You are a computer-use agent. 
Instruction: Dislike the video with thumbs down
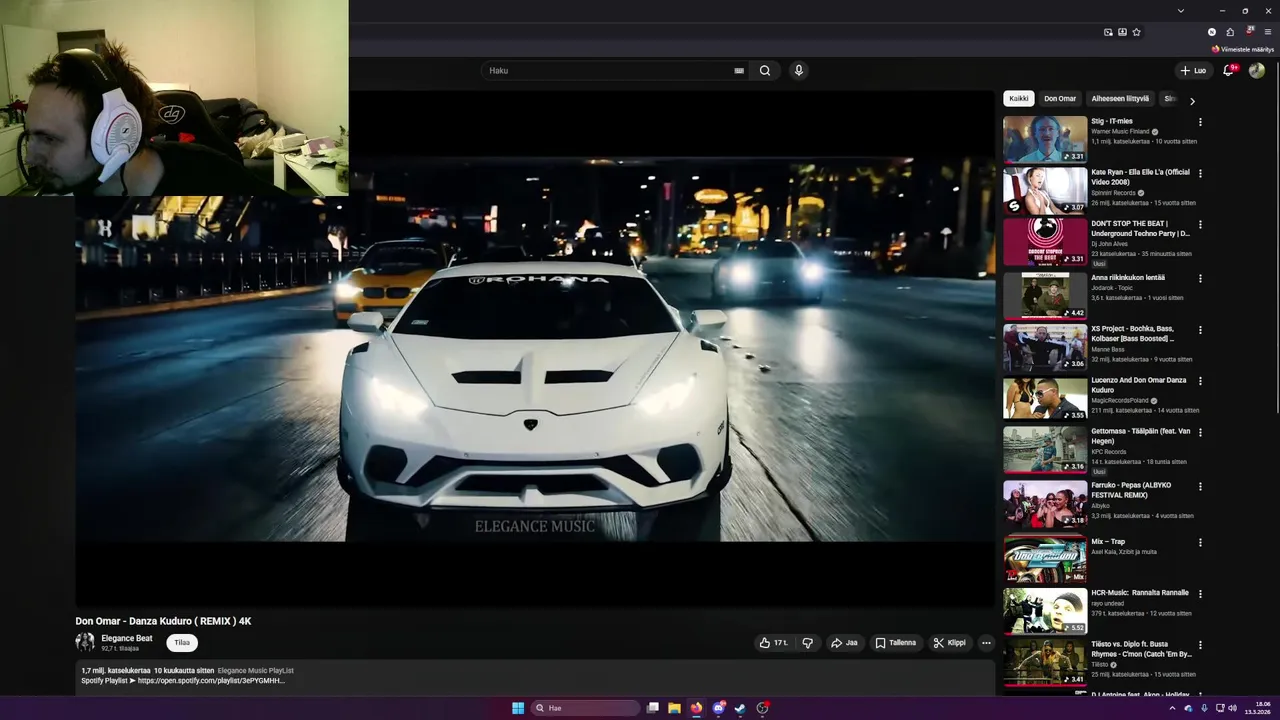point(808,643)
